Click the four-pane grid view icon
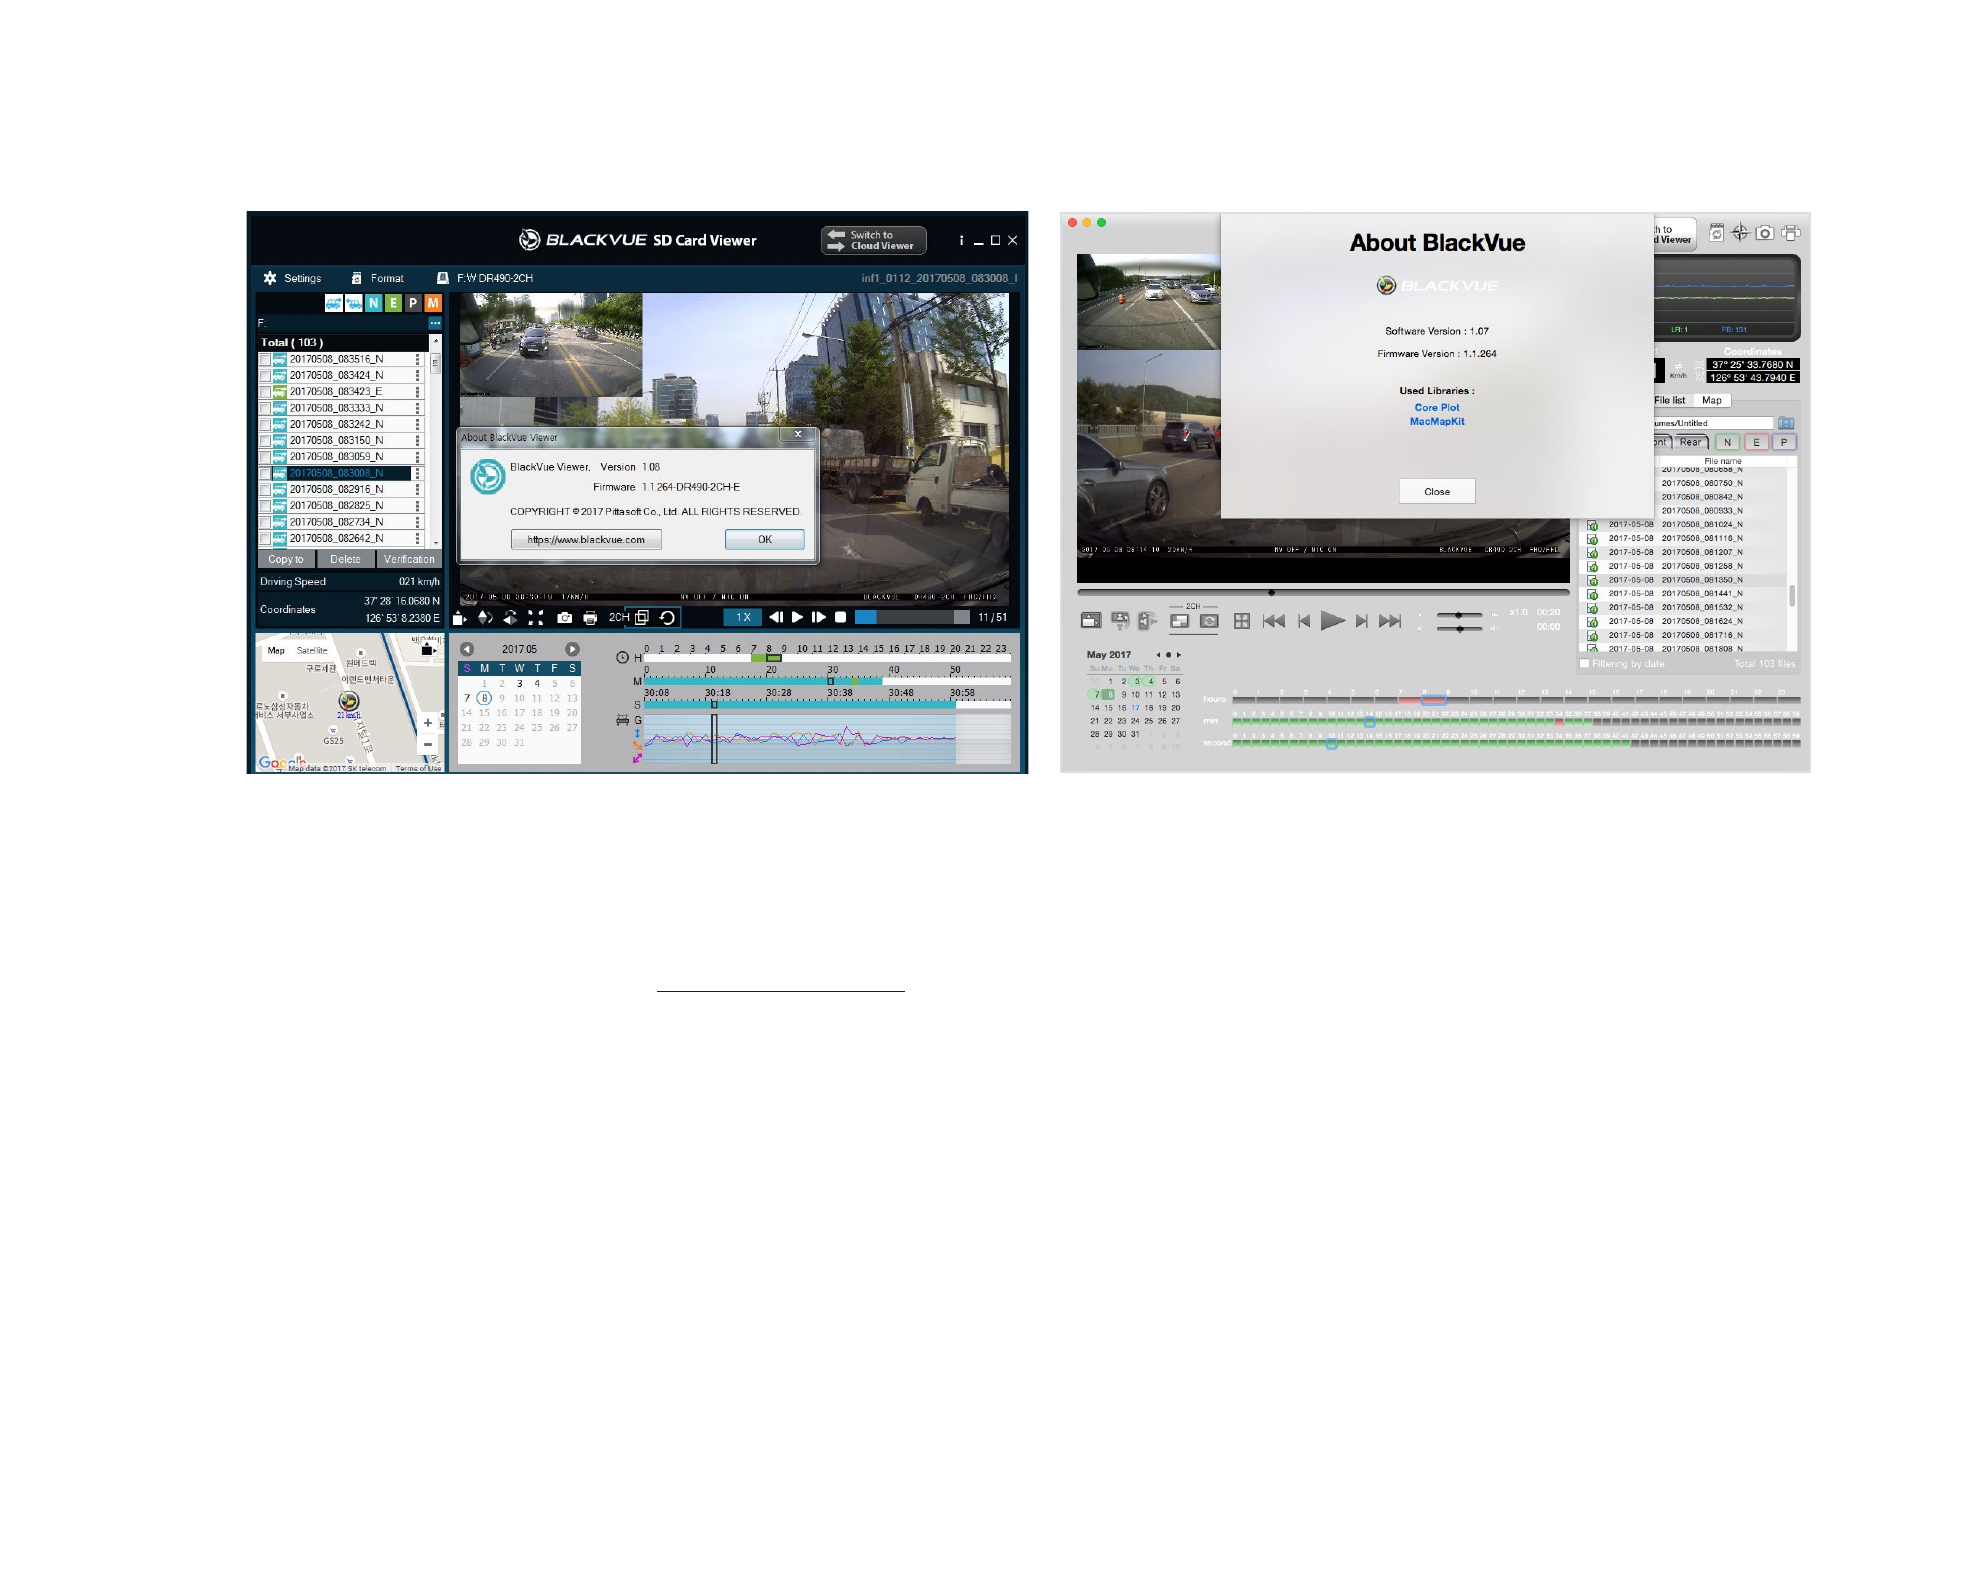This screenshot has width=1984, height=1587. [1242, 621]
